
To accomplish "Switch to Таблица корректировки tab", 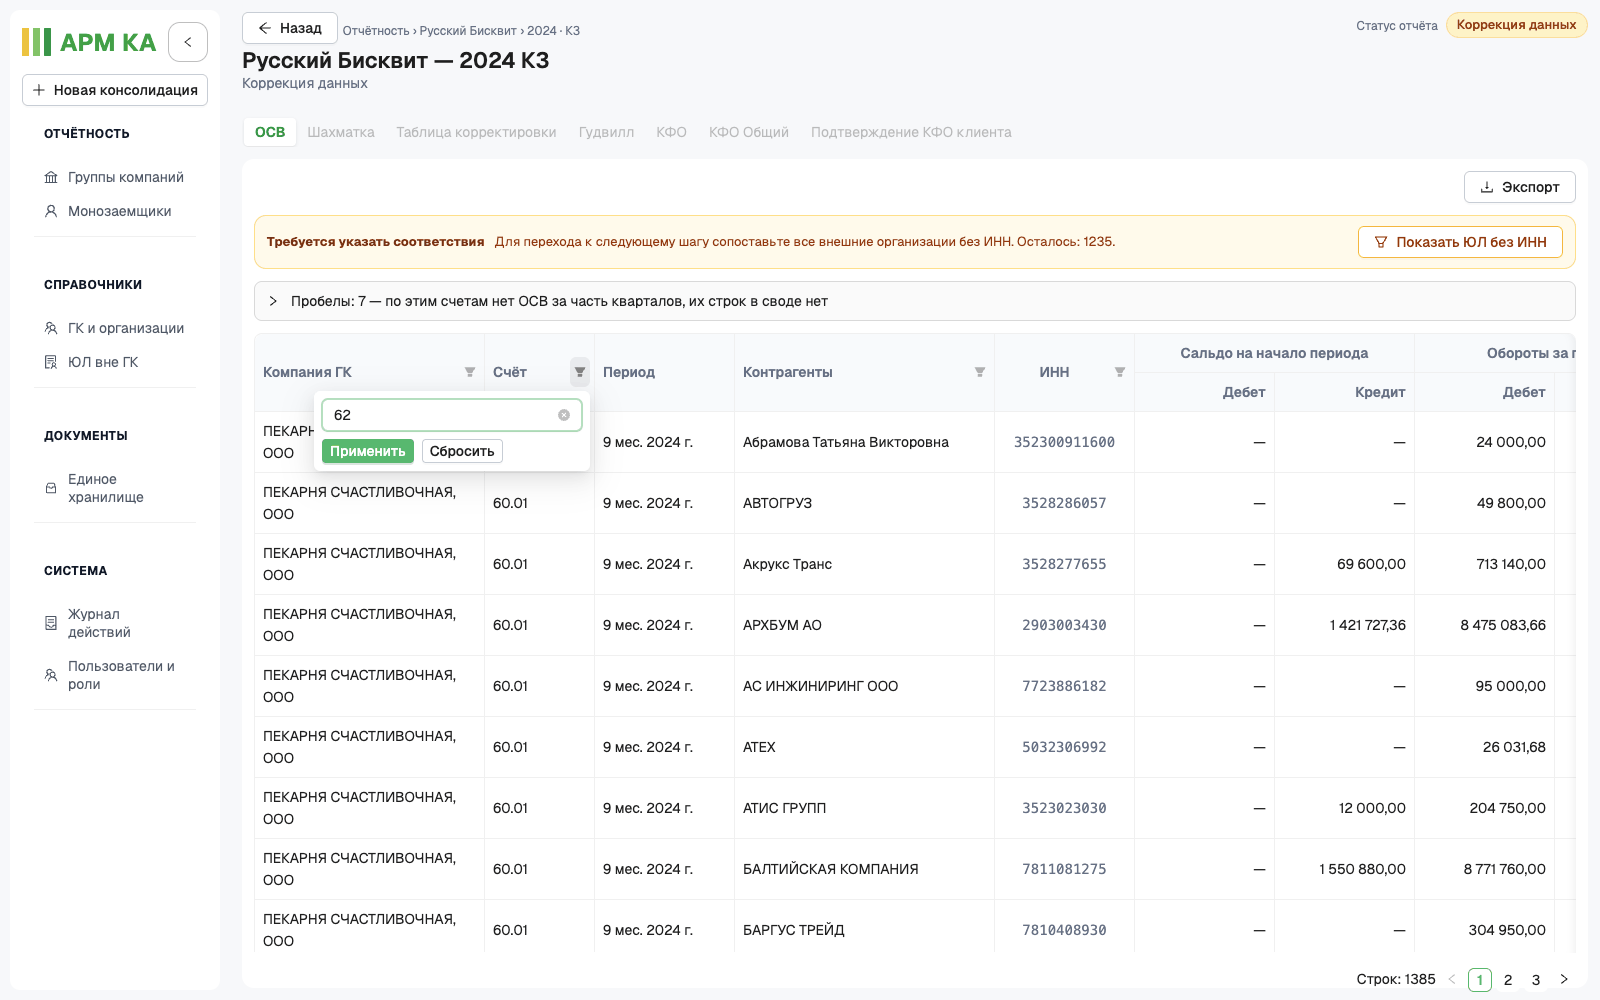I will click(476, 132).
